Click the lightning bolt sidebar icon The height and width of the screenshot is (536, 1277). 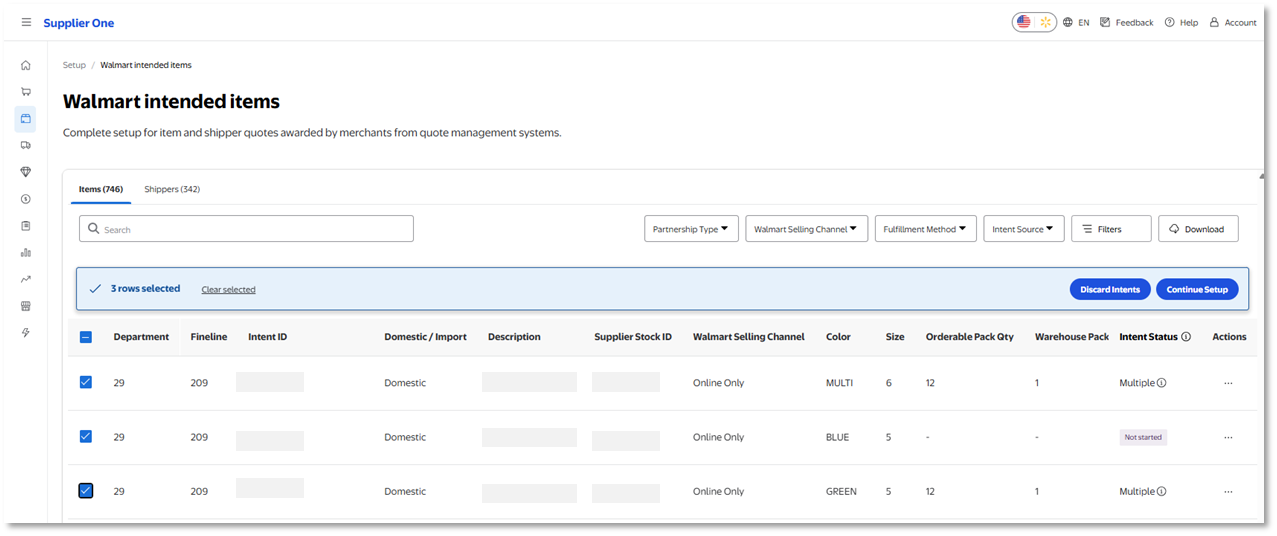point(26,332)
